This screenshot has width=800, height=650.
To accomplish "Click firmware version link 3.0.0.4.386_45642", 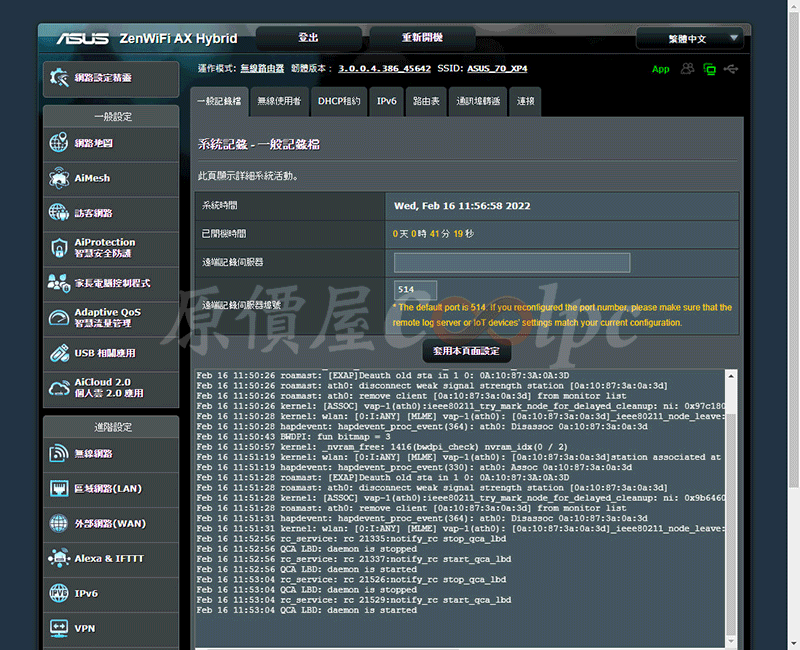I will (x=384, y=68).
